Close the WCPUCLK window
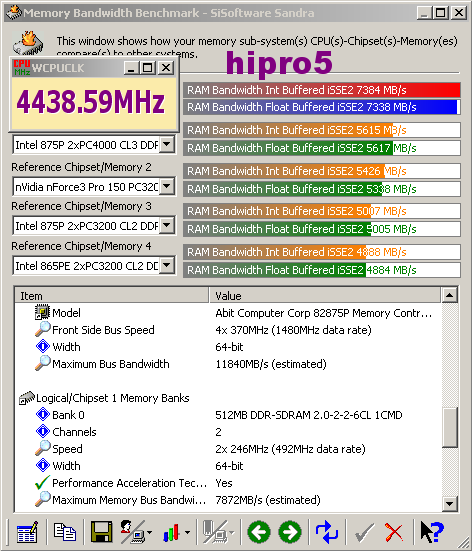 click(166, 67)
